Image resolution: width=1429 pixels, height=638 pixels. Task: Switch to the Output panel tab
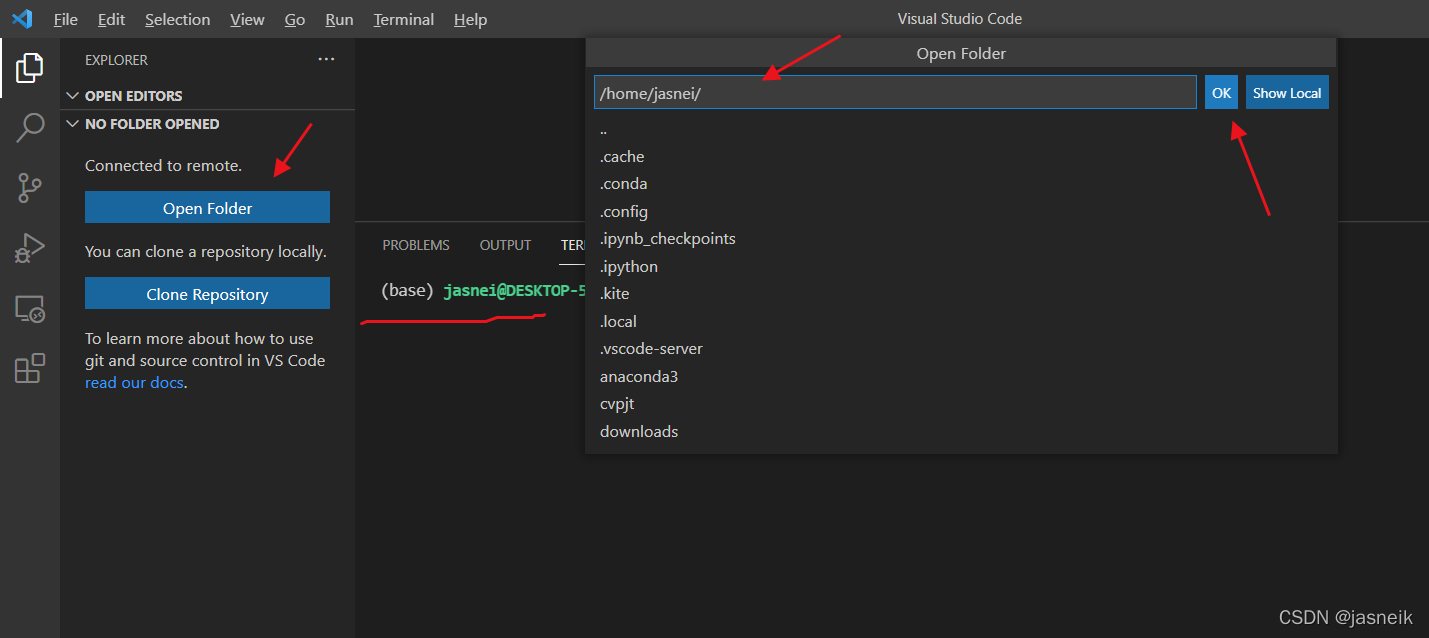point(505,245)
